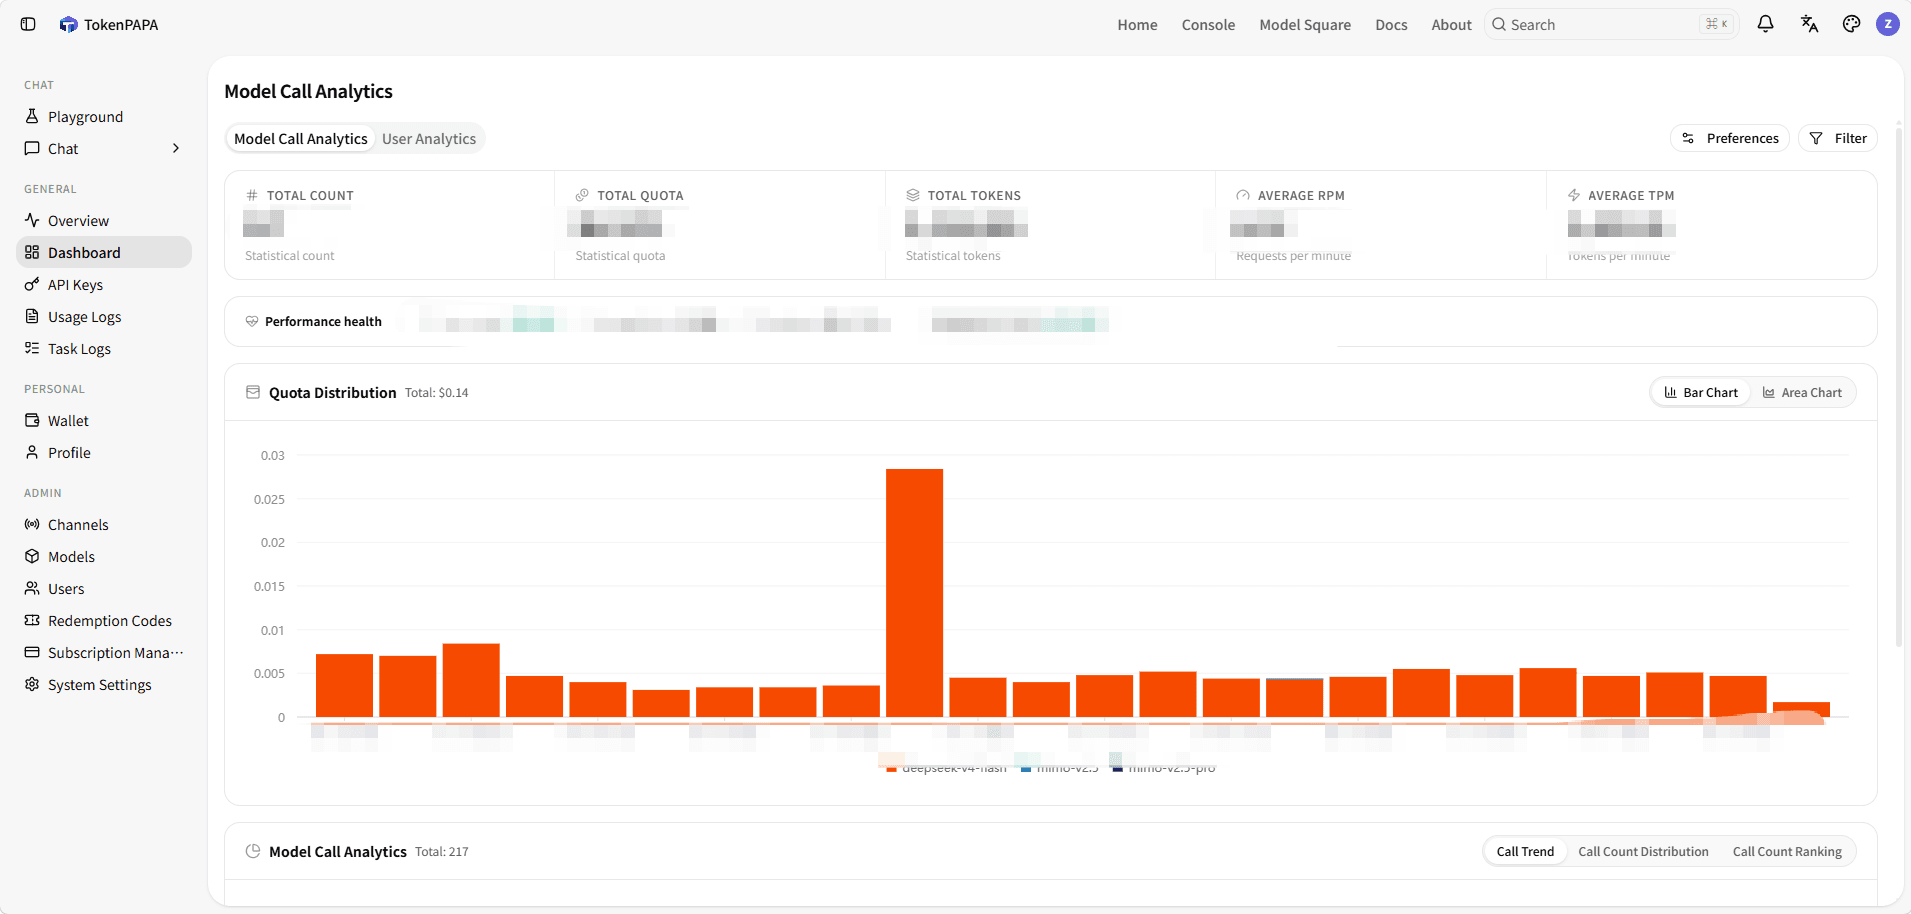This screenshot has width=1911, height=914.
Task: Click the search magnifier icon
Action: 1499,24
